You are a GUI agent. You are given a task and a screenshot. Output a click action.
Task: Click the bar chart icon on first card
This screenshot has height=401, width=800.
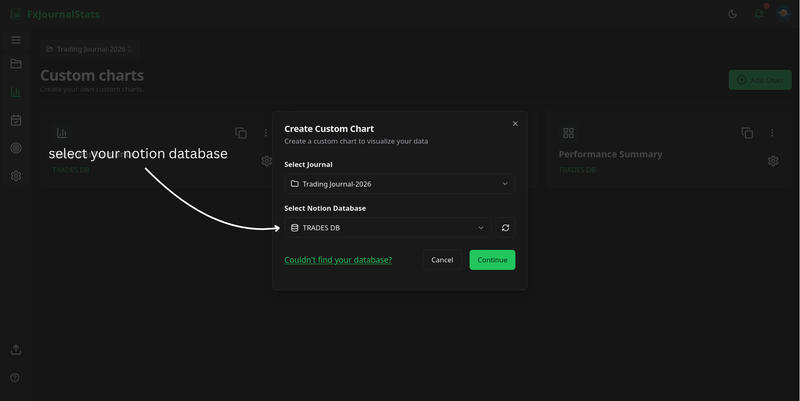pos(62,133)
